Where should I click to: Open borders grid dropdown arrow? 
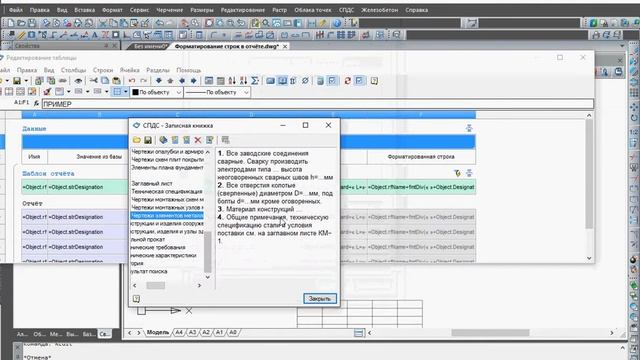[126, 92]
